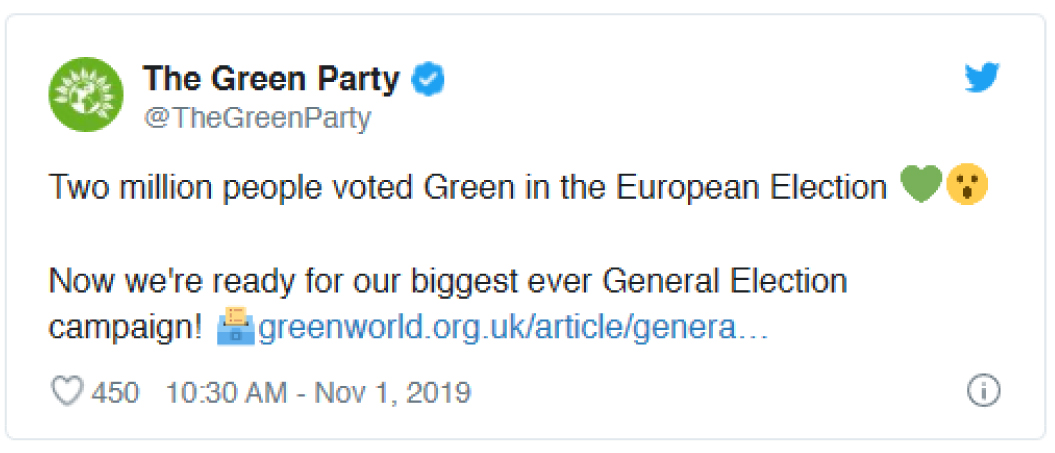
Task: View the 10:30 AM - Nov 1, 2019 timestamp
Action: point(318,392)
